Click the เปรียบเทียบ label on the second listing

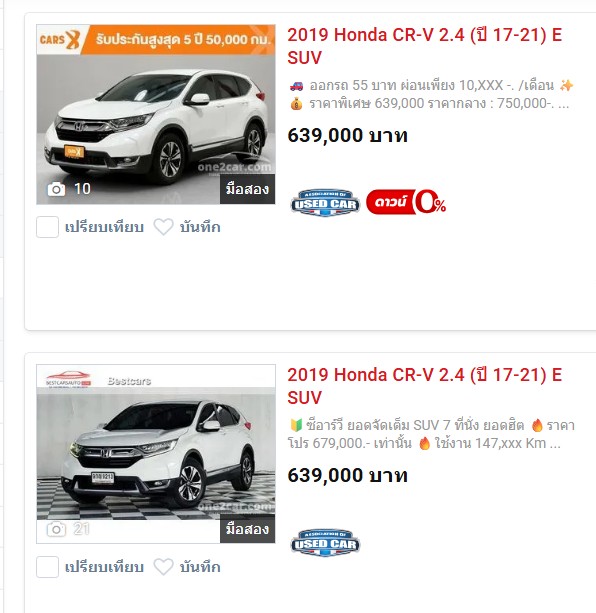point(104,567)
